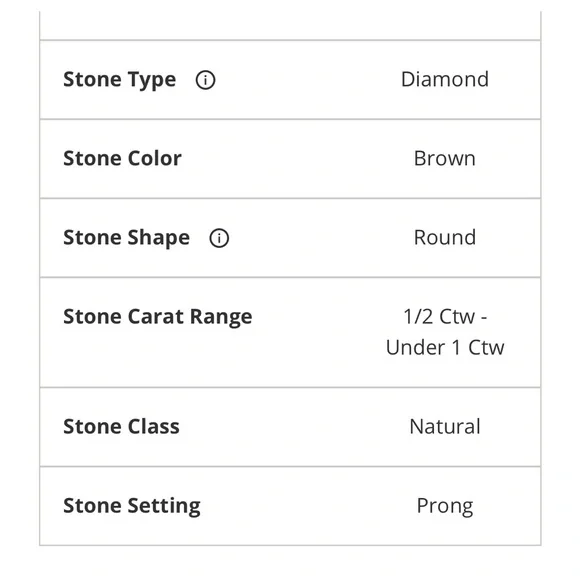Select the 1/2 Ctw text line

445,317
